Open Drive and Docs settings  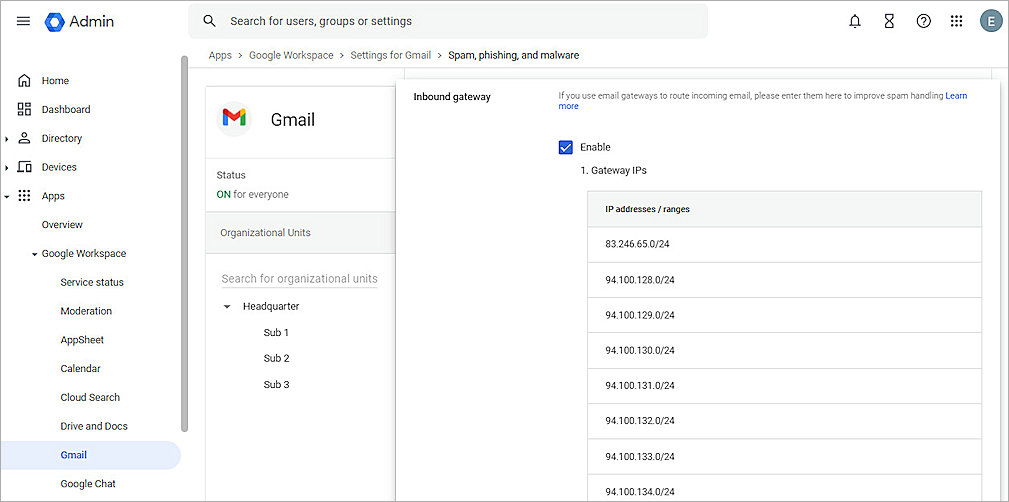tap(93, 426)
